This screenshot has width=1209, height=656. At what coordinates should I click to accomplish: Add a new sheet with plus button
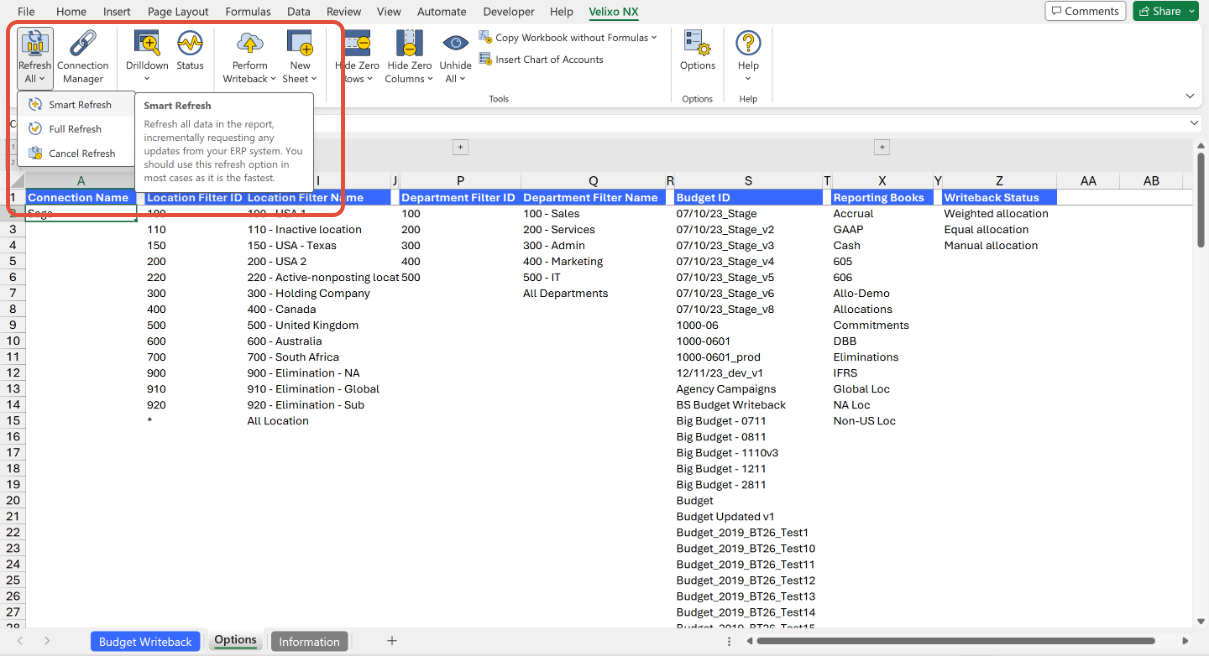(392, 641)
